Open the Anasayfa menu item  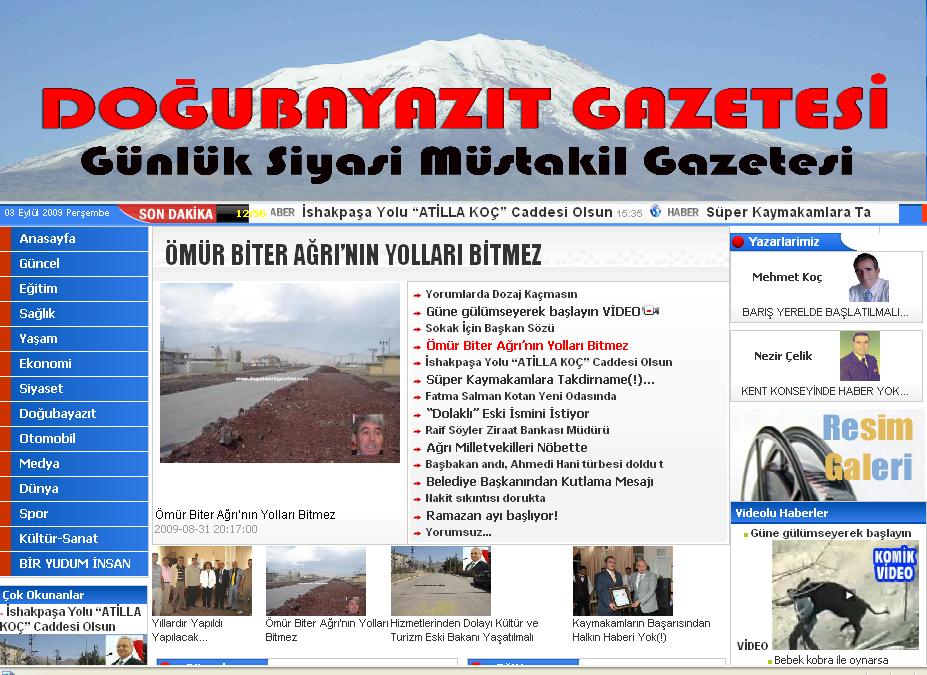pos(47,239)
